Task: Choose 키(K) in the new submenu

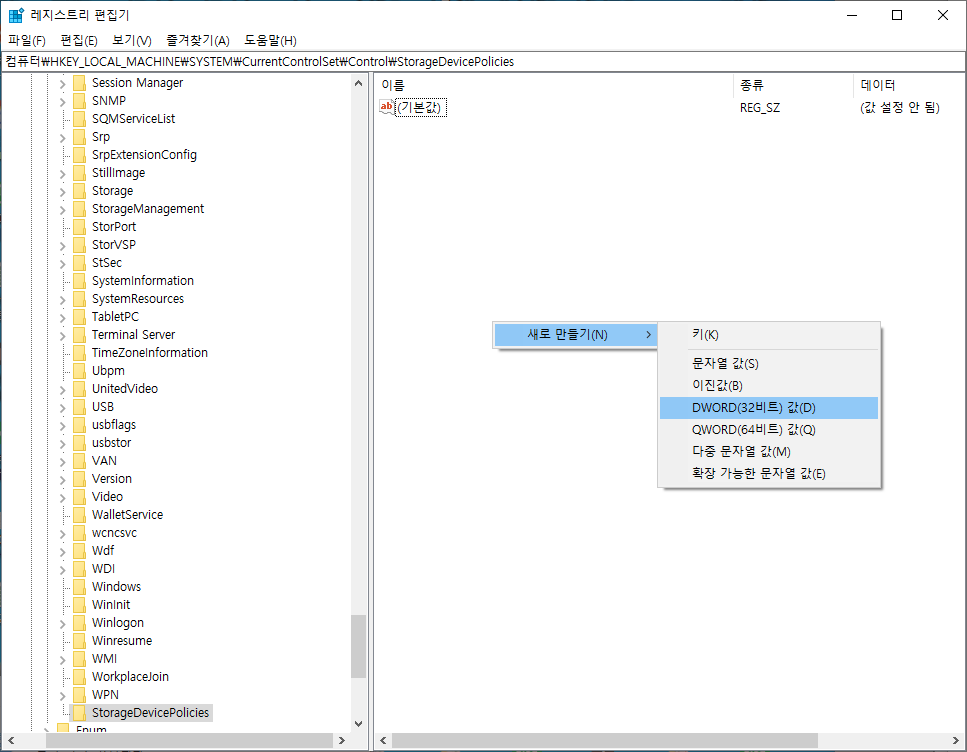Action: pyautogui.click(x=768, y=335)
